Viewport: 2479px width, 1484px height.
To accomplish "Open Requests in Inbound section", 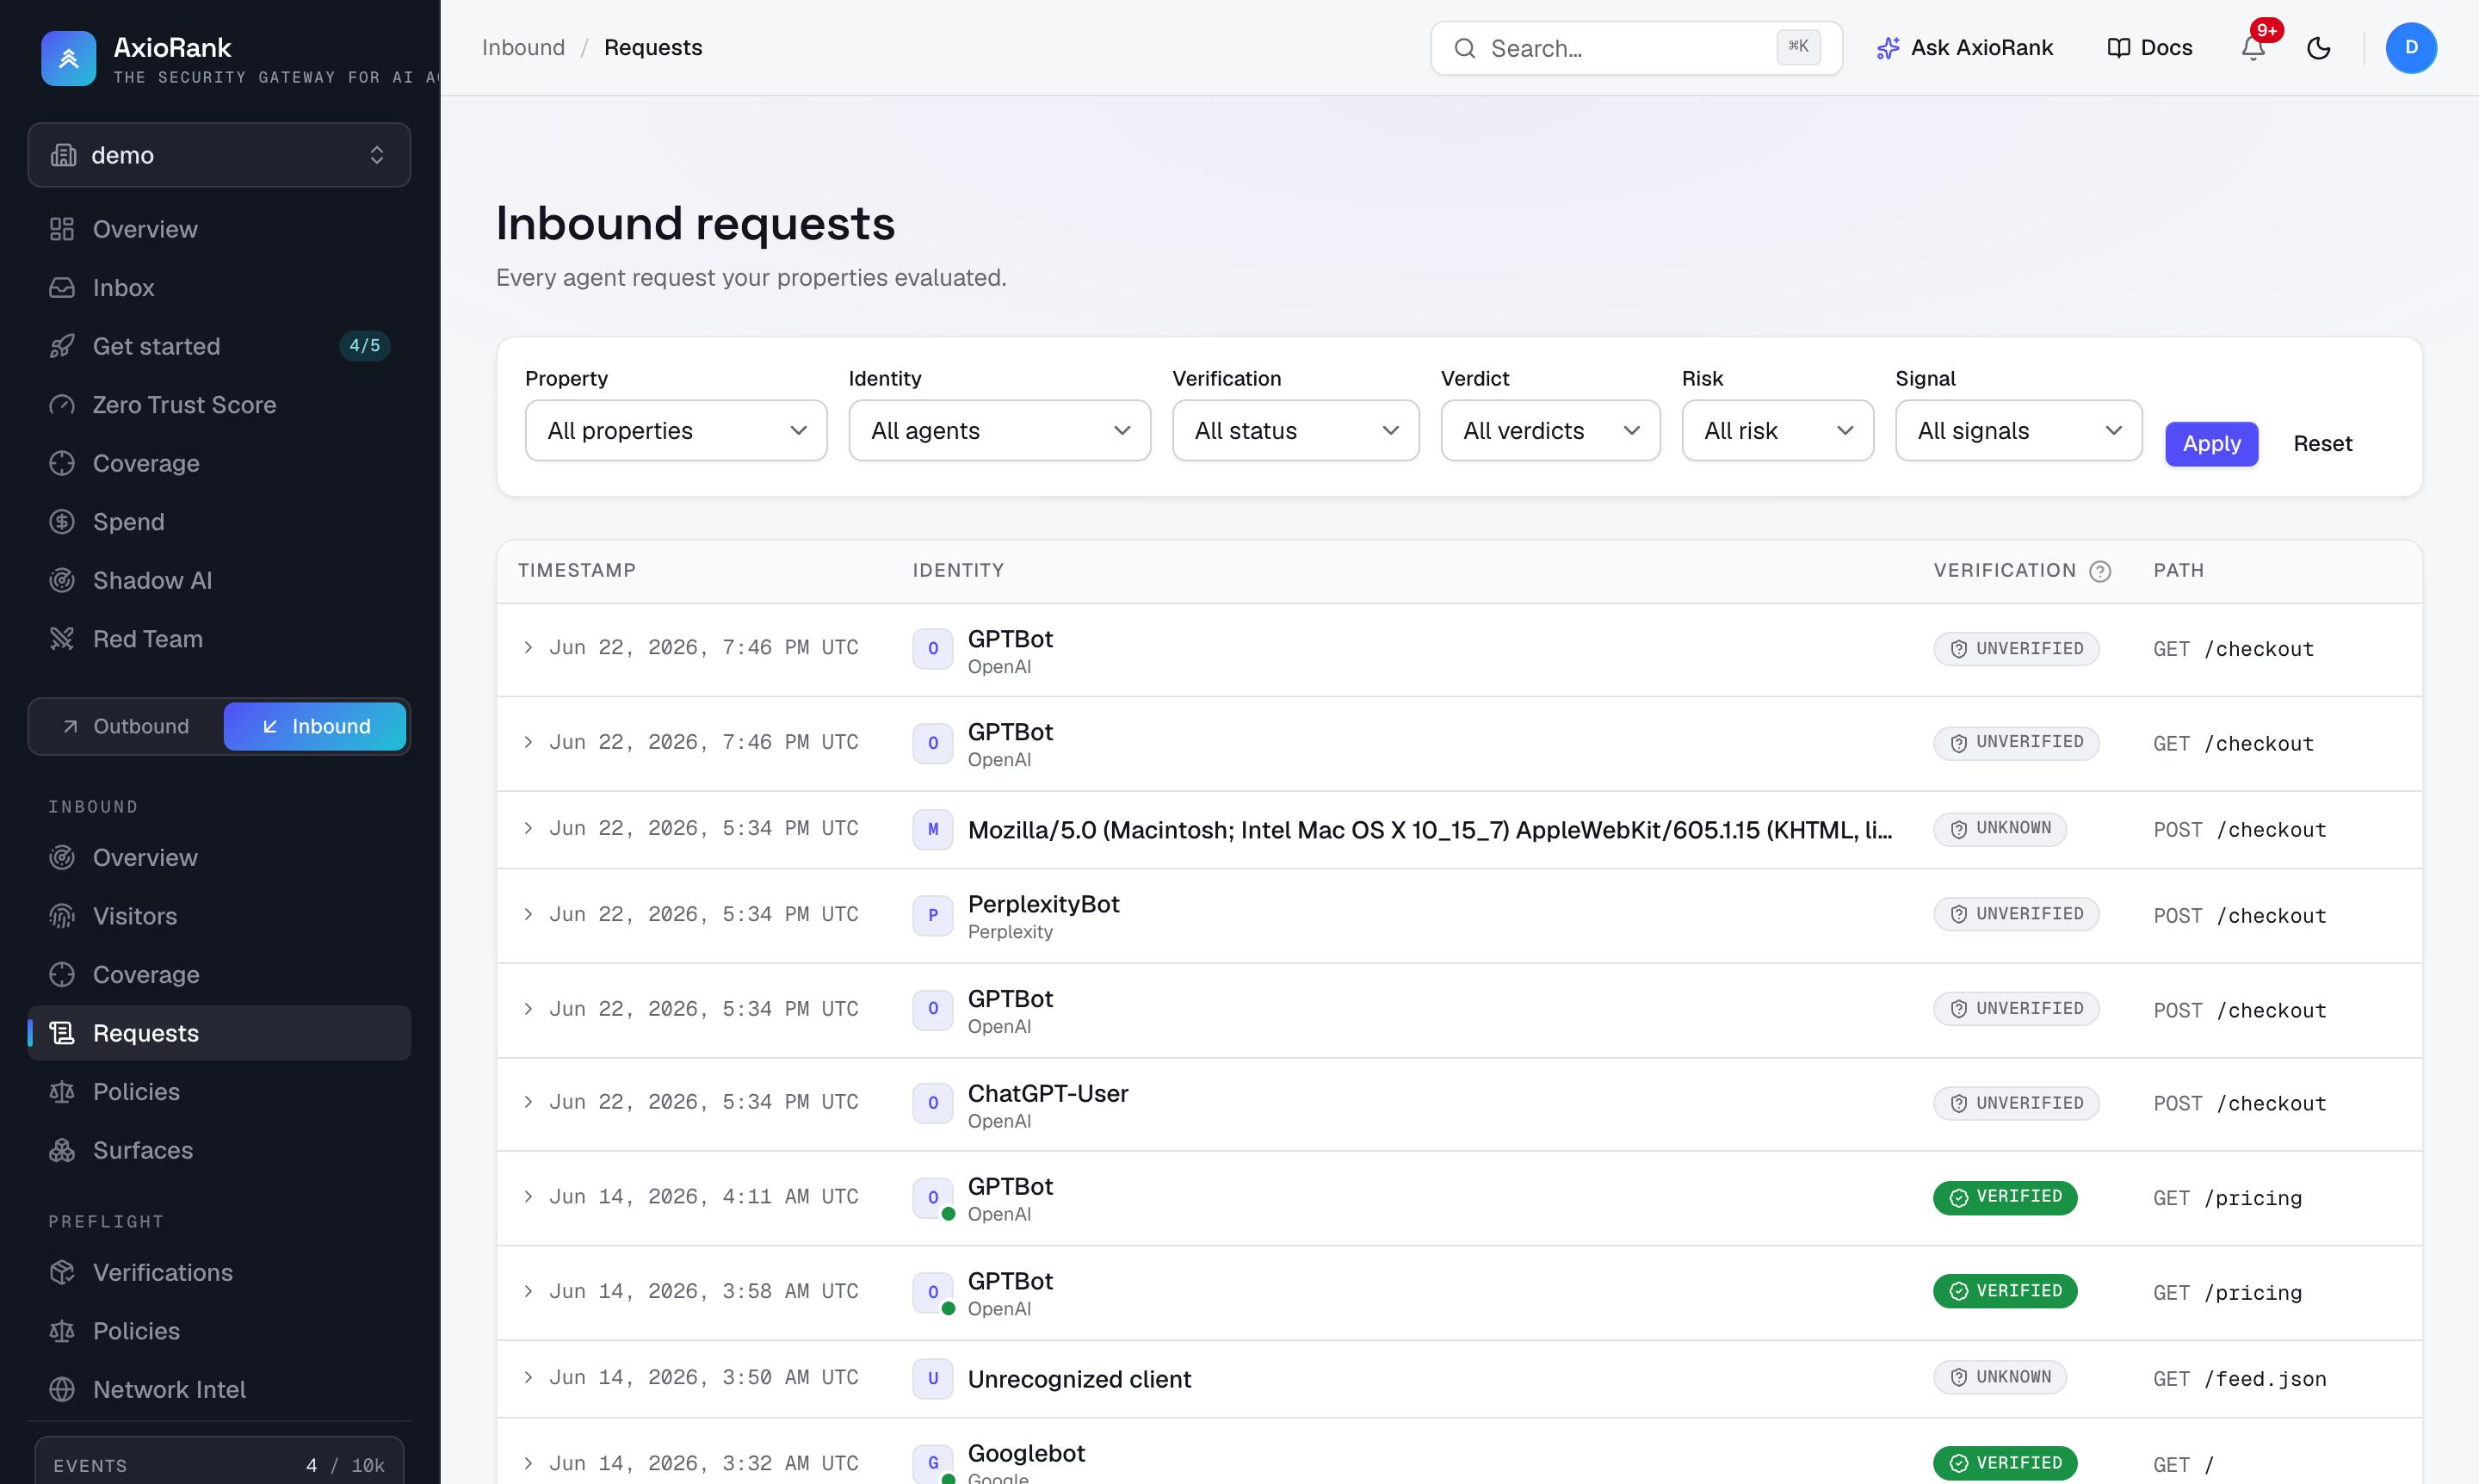I will coord(219,1033).
